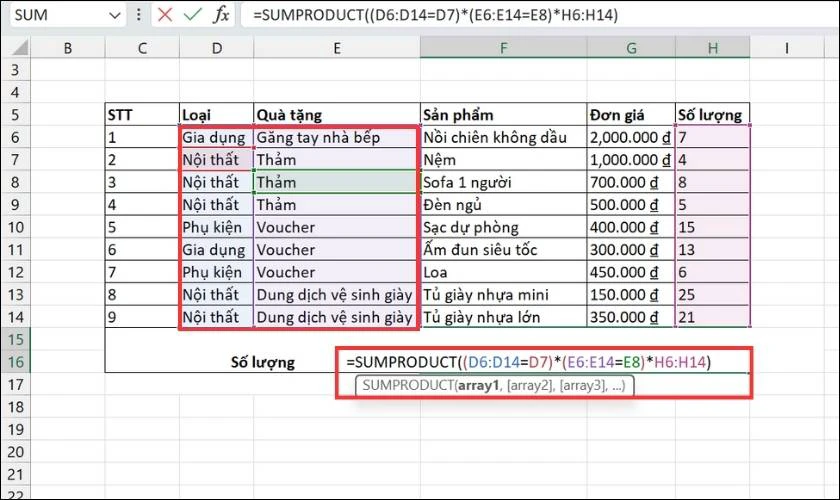Click the 700.000 đ price cell
This screenshot has height=500, width=840.
pos(631,182)
